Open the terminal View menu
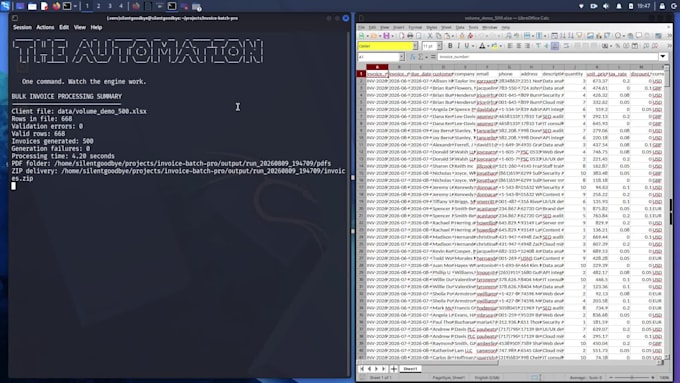 click(x=80, y=27)
